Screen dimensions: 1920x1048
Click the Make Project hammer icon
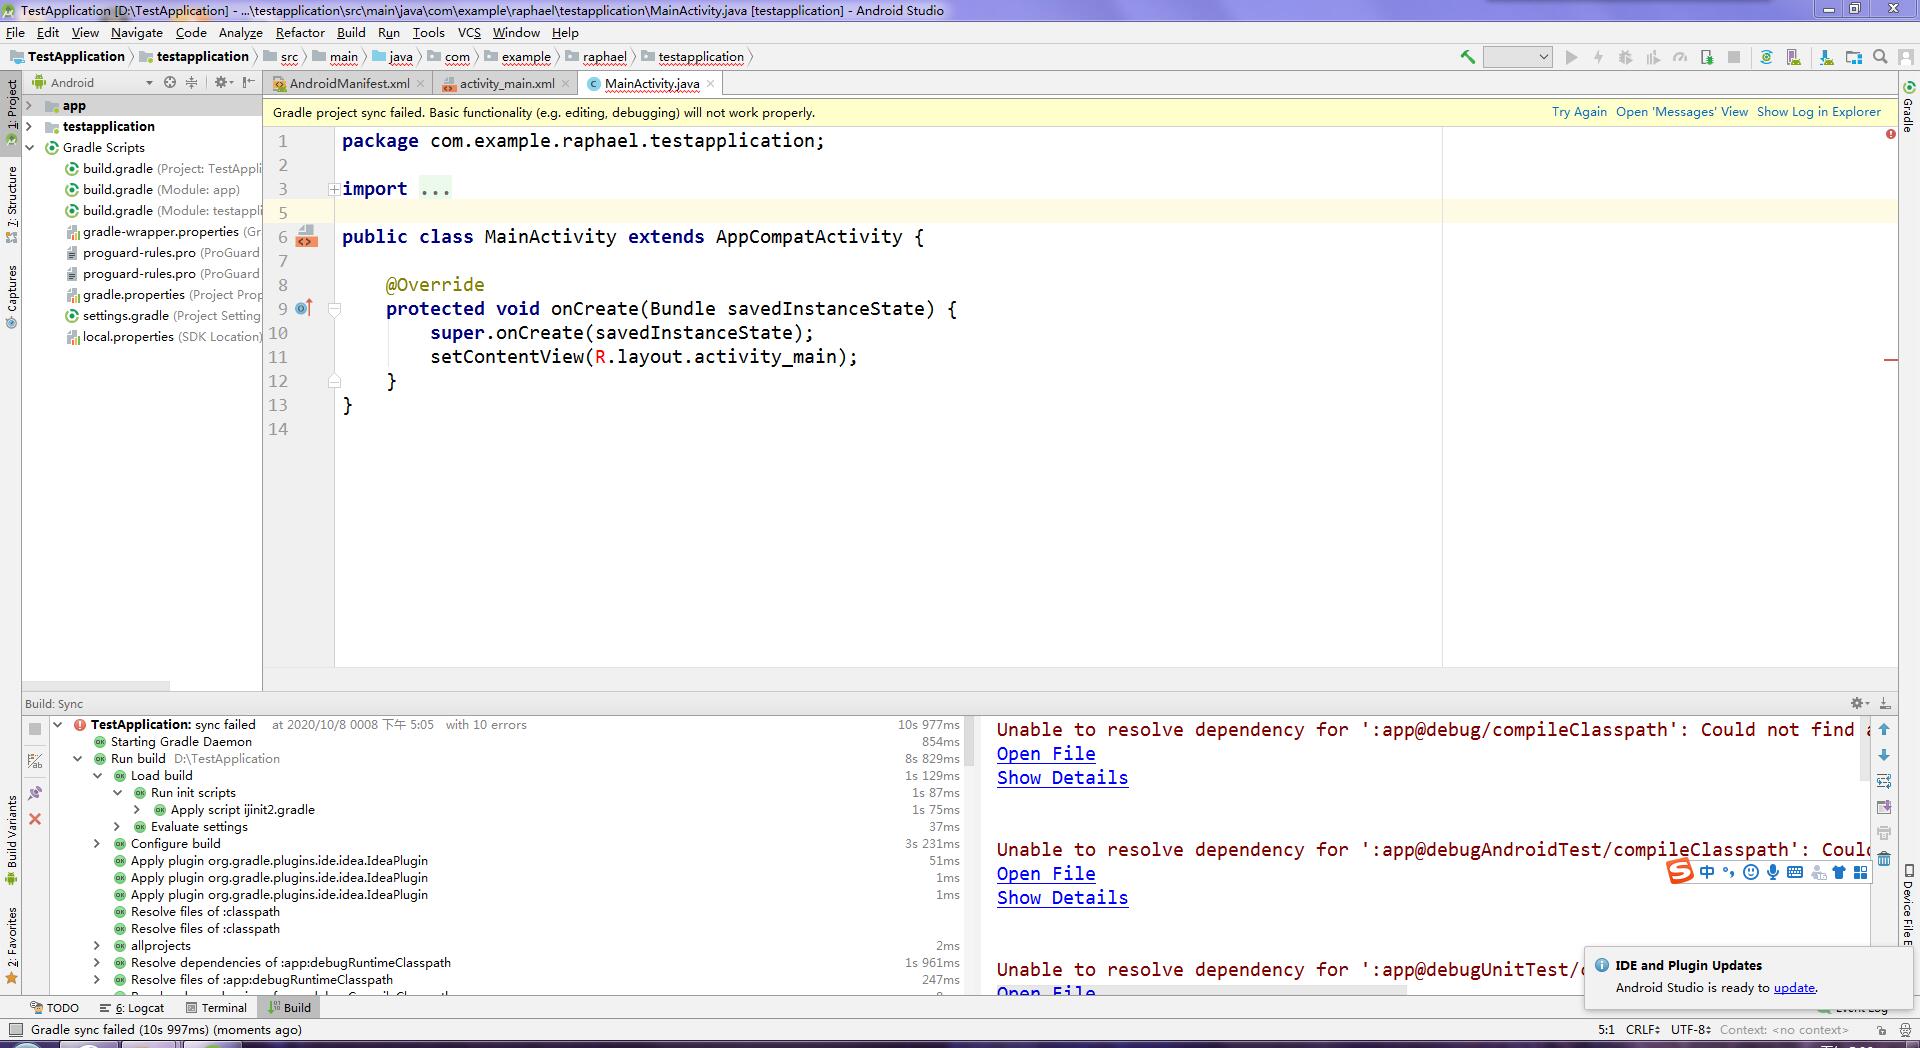[x=1467, y=57]
